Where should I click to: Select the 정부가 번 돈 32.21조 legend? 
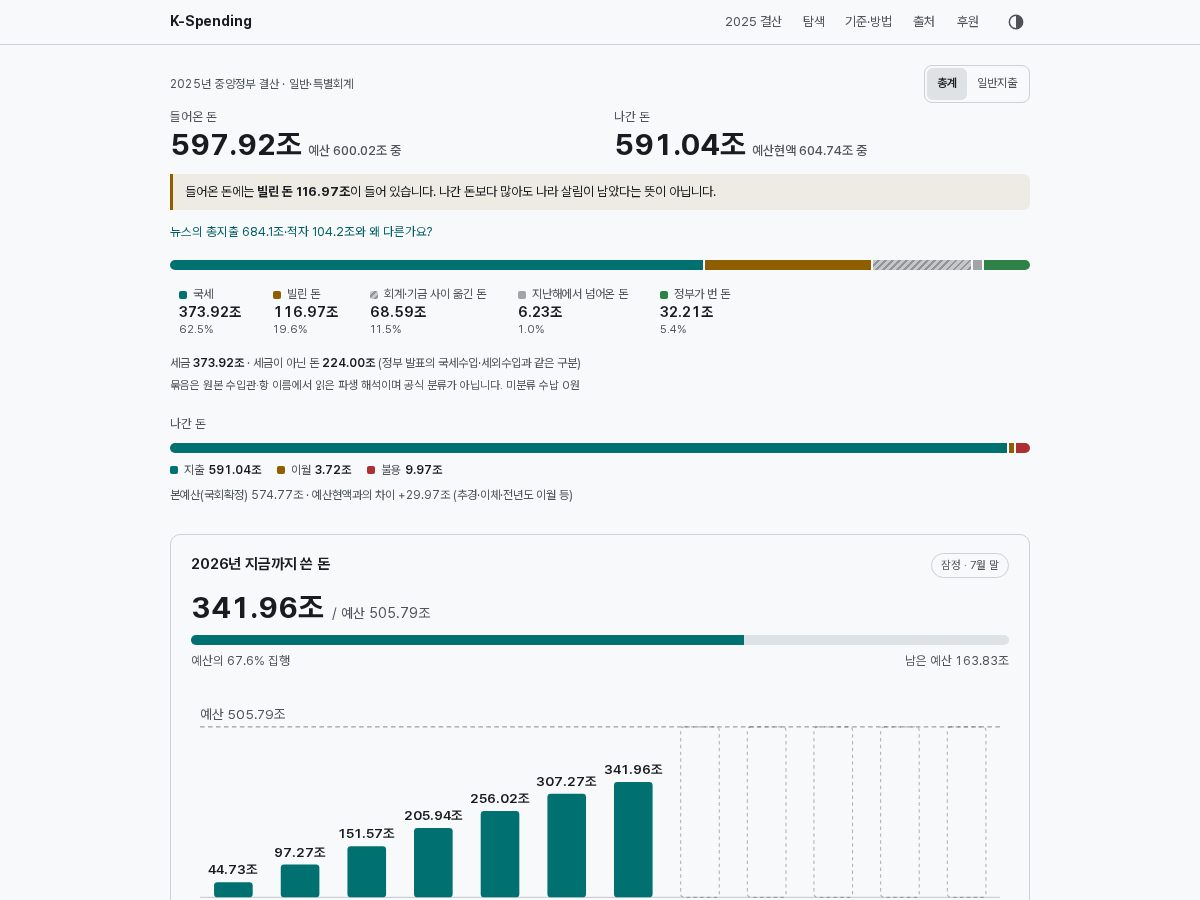click(695, 312)
